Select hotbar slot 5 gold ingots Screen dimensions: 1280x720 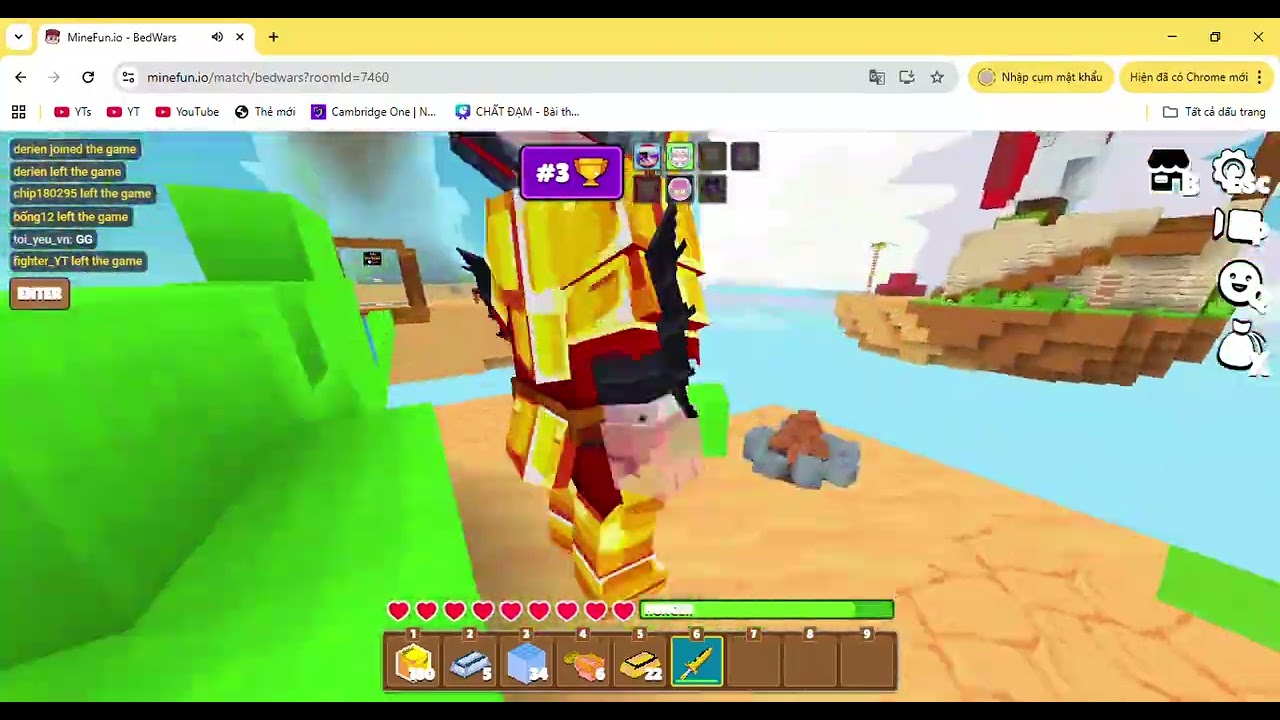(x=640, y=661)
